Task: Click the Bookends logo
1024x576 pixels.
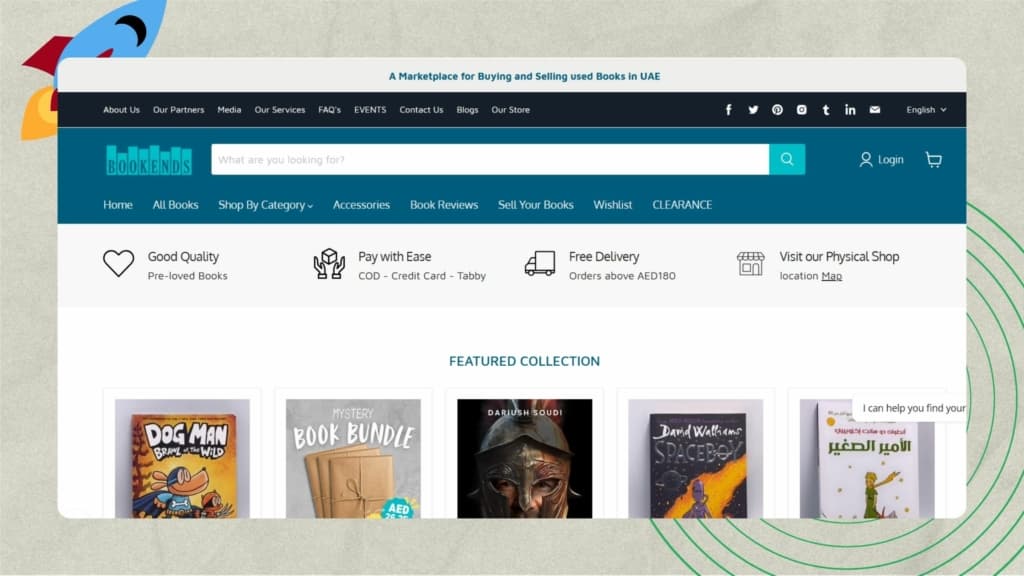Action: coord(148,160)
